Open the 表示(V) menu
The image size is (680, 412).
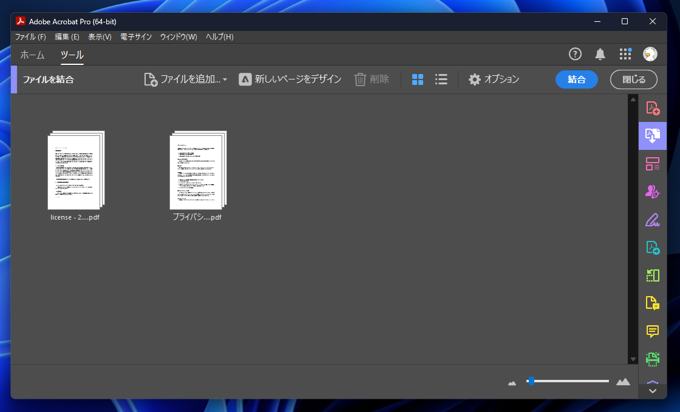(100, 37)
